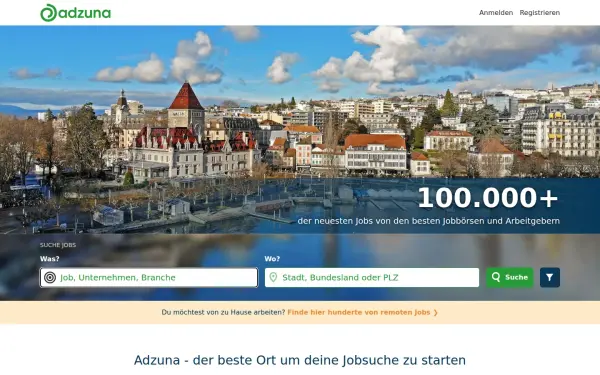Click the target icon in job field
This screenshot has height=375, width=600.
pyautogui.click(x=50, y=277)
